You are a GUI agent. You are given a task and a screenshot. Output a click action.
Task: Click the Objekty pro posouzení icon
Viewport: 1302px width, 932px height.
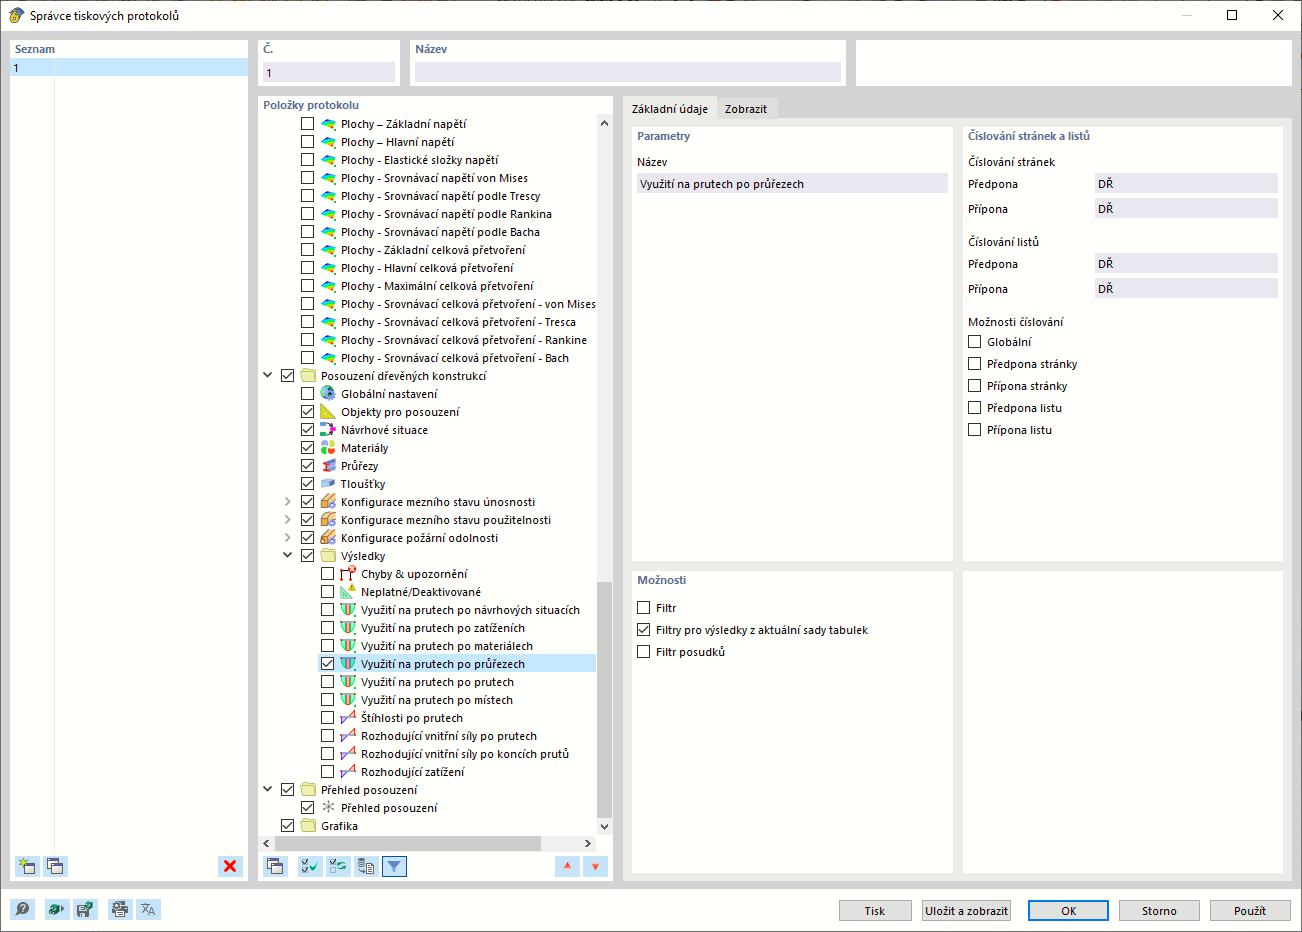[x=328, y=412]
